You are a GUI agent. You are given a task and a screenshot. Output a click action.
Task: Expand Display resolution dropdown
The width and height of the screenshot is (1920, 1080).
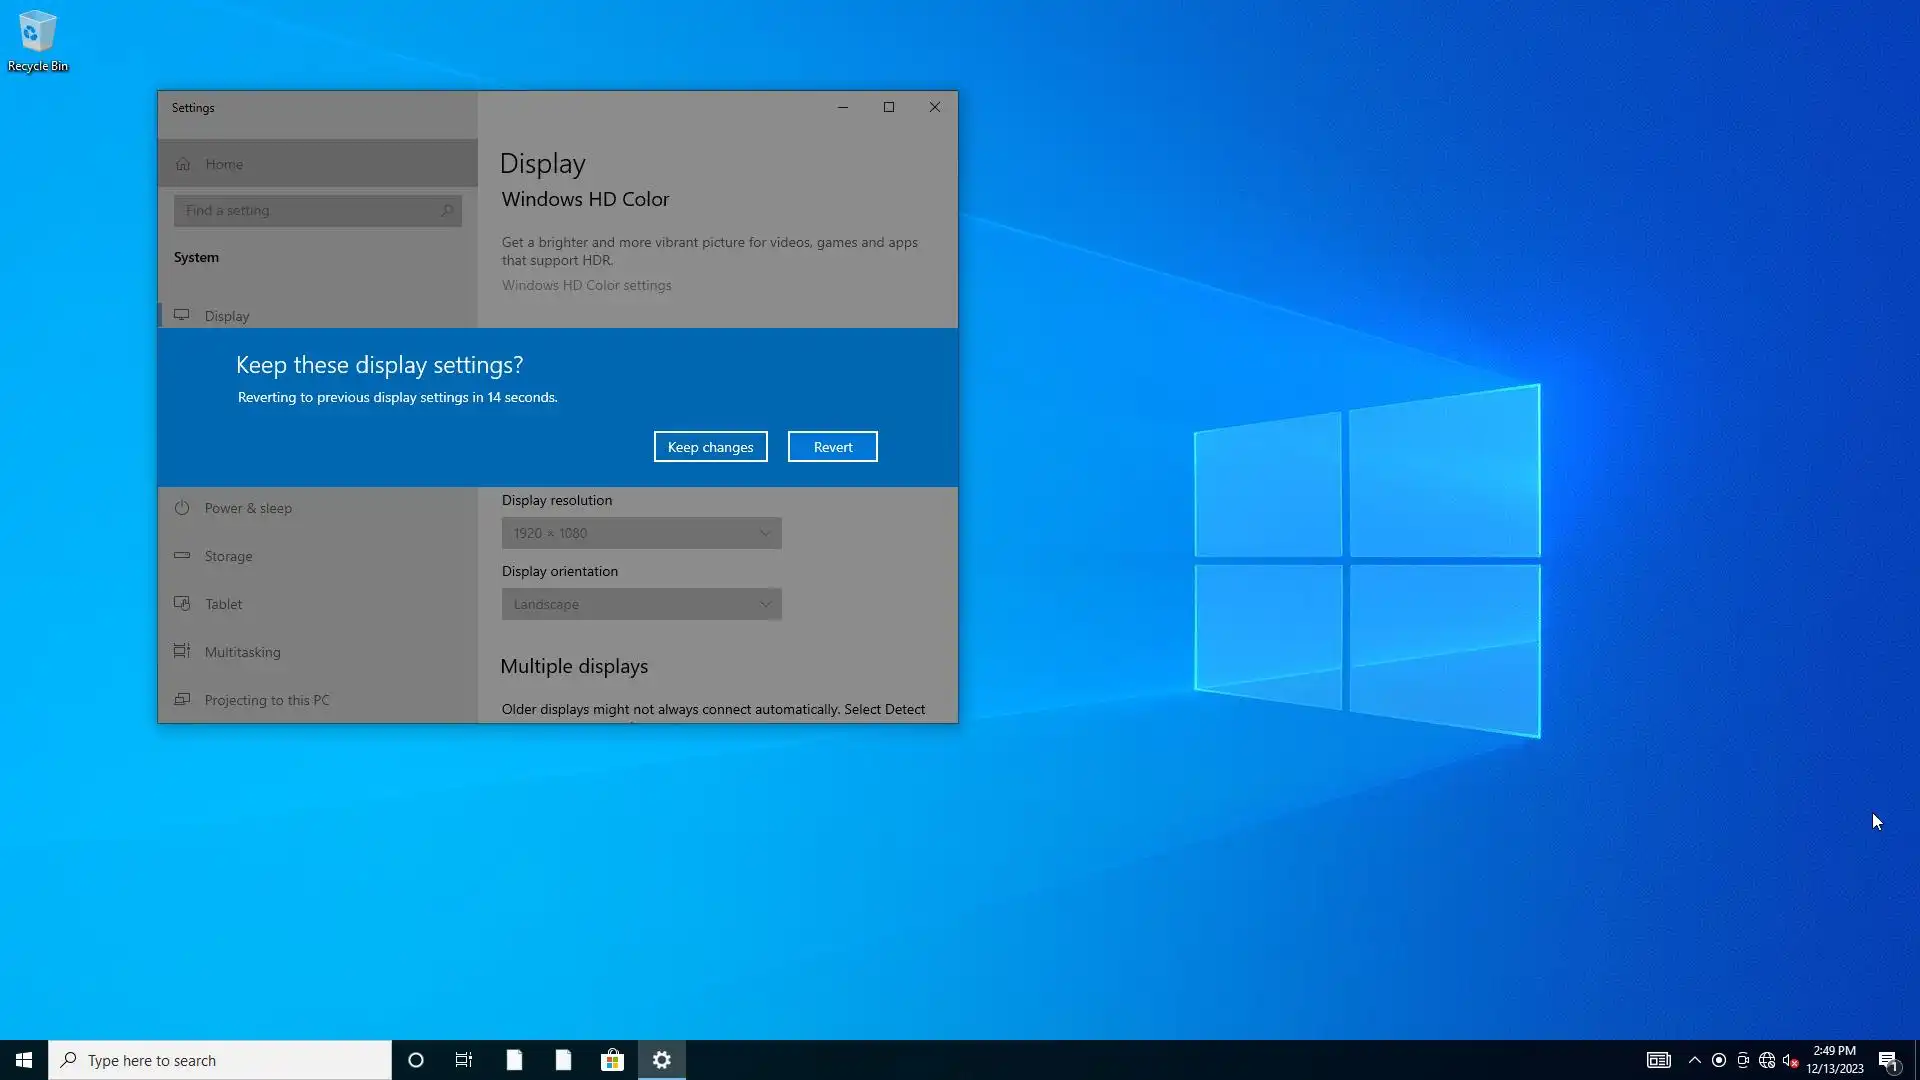click(x=641, y=533)
